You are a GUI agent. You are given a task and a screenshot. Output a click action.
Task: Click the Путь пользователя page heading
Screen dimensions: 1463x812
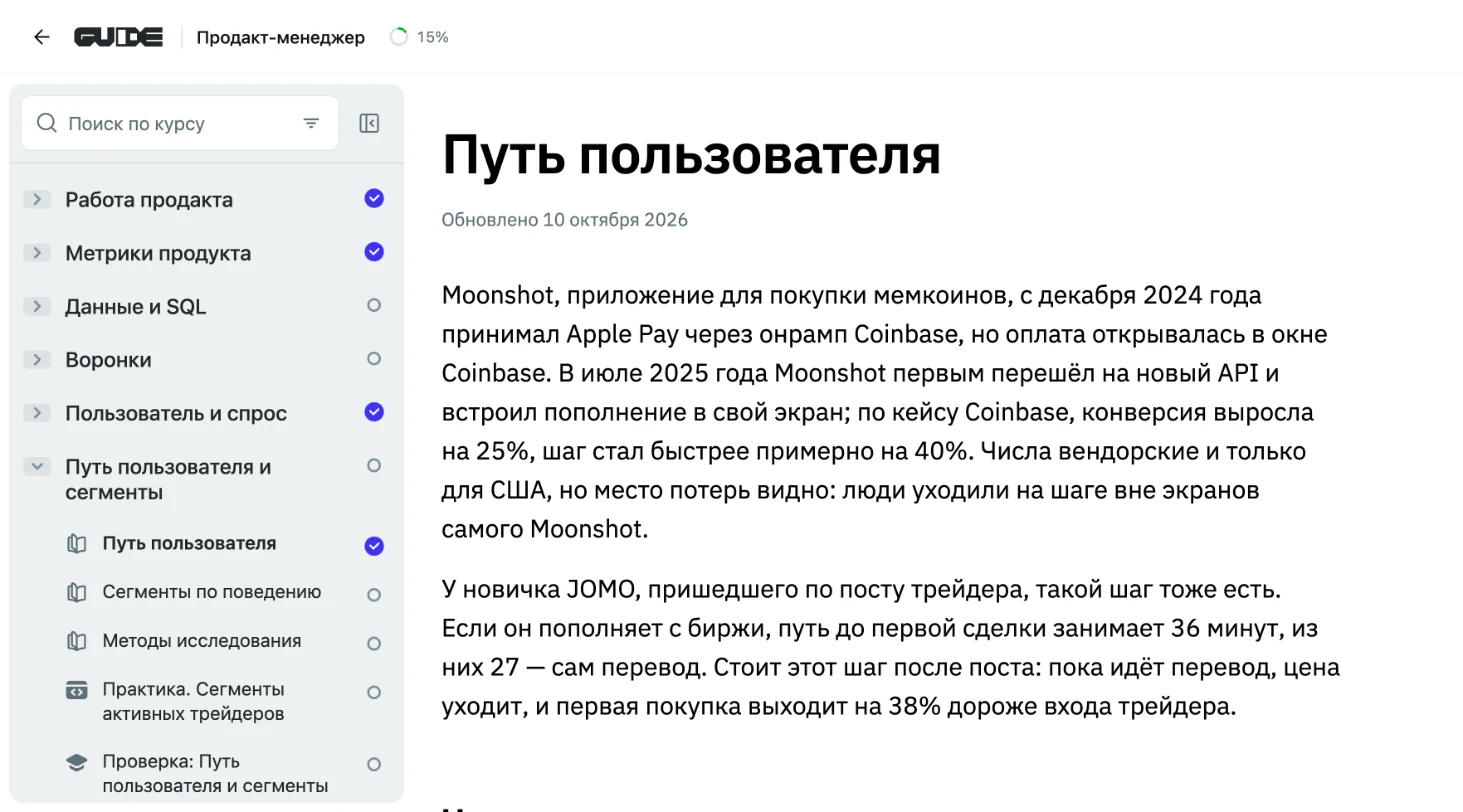click(x=691, y=155)
